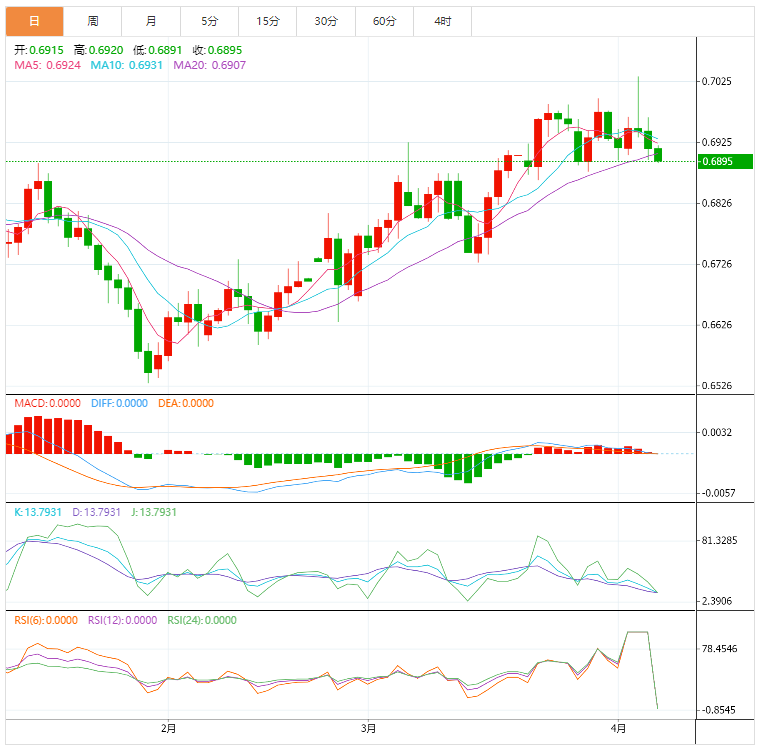The height and width of the screenshot is (754, 762).
Task: Click the MACD: 0.0000 label
Action: click(47, 403)
